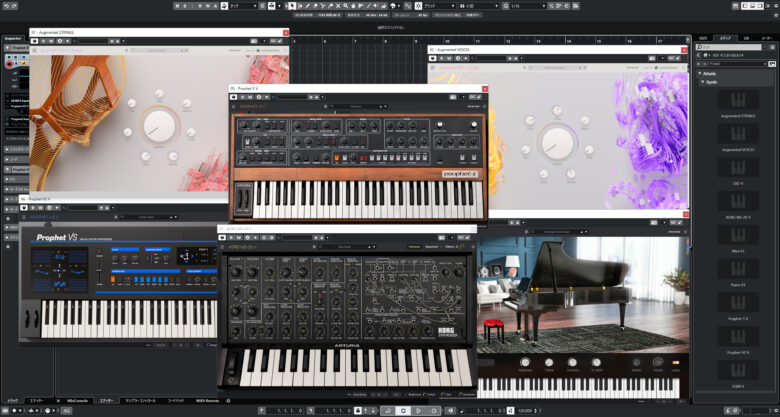
Task: Collapse the Arturia category in media browser
Action: point(699,73)
